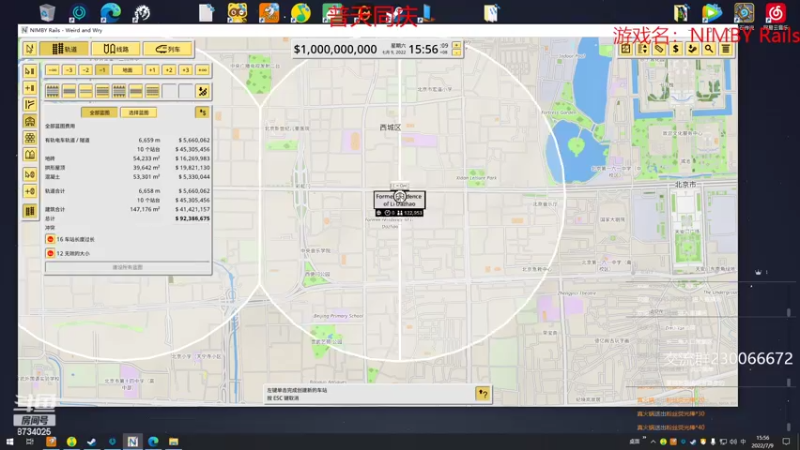Select the track branch tool in left sidebar

click(30, 105)
